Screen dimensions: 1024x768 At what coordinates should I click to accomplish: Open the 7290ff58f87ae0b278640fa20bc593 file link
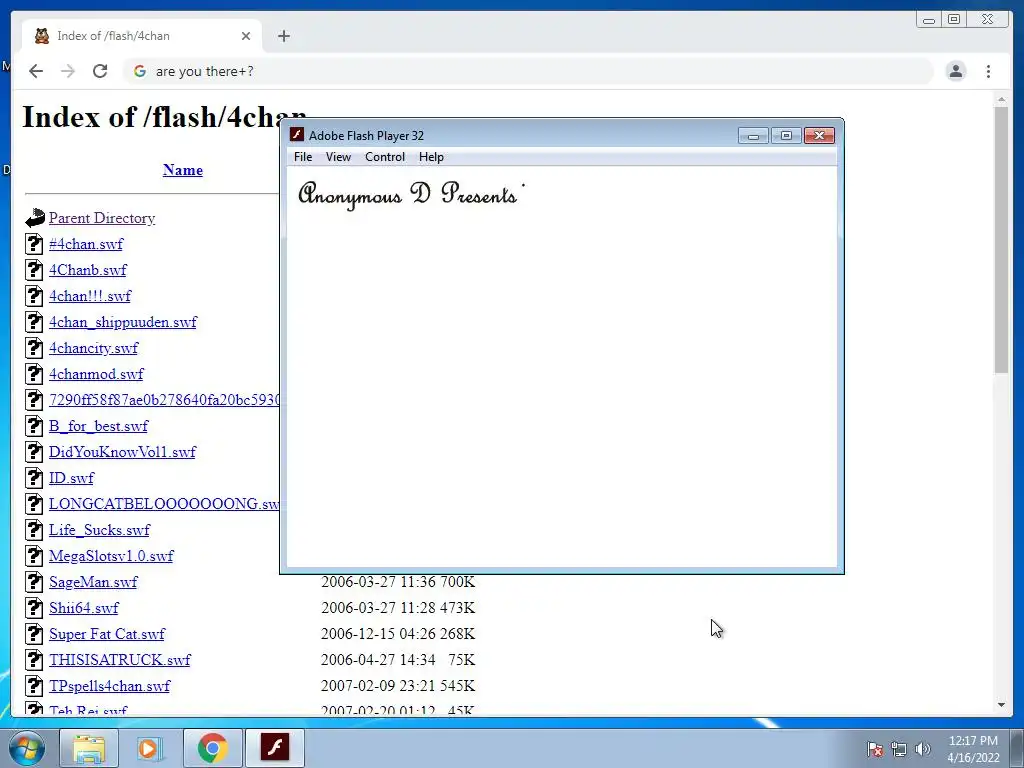pos(164,400)
